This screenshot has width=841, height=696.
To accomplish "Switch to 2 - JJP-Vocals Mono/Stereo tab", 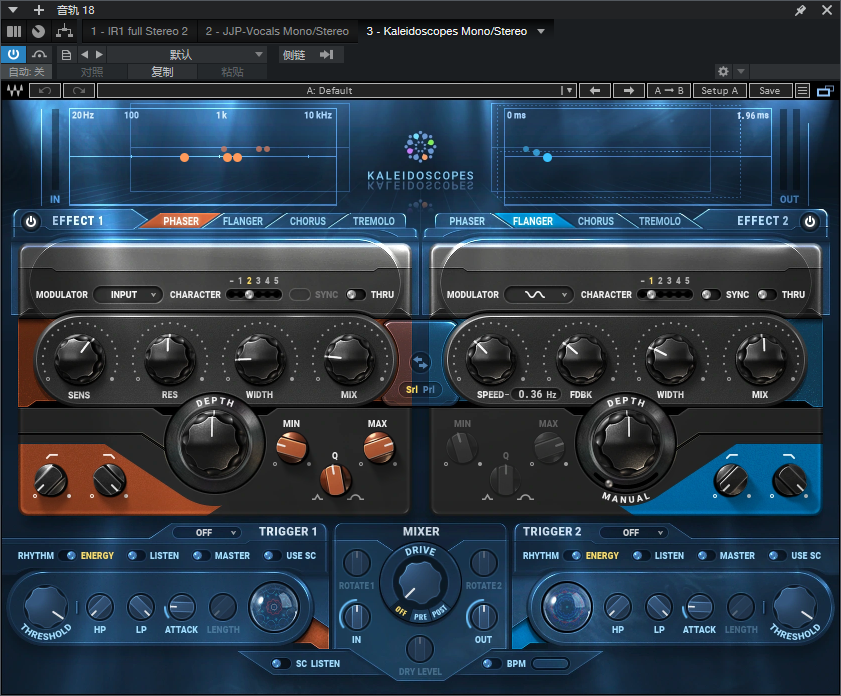I will click(x=277, y=31).
